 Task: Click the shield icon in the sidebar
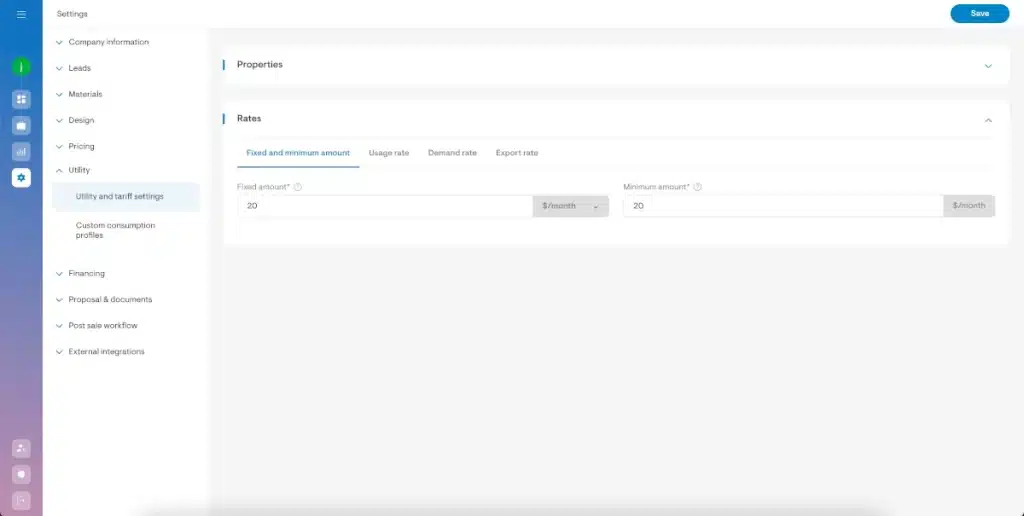pyautogui.click(x=21, y=475)
